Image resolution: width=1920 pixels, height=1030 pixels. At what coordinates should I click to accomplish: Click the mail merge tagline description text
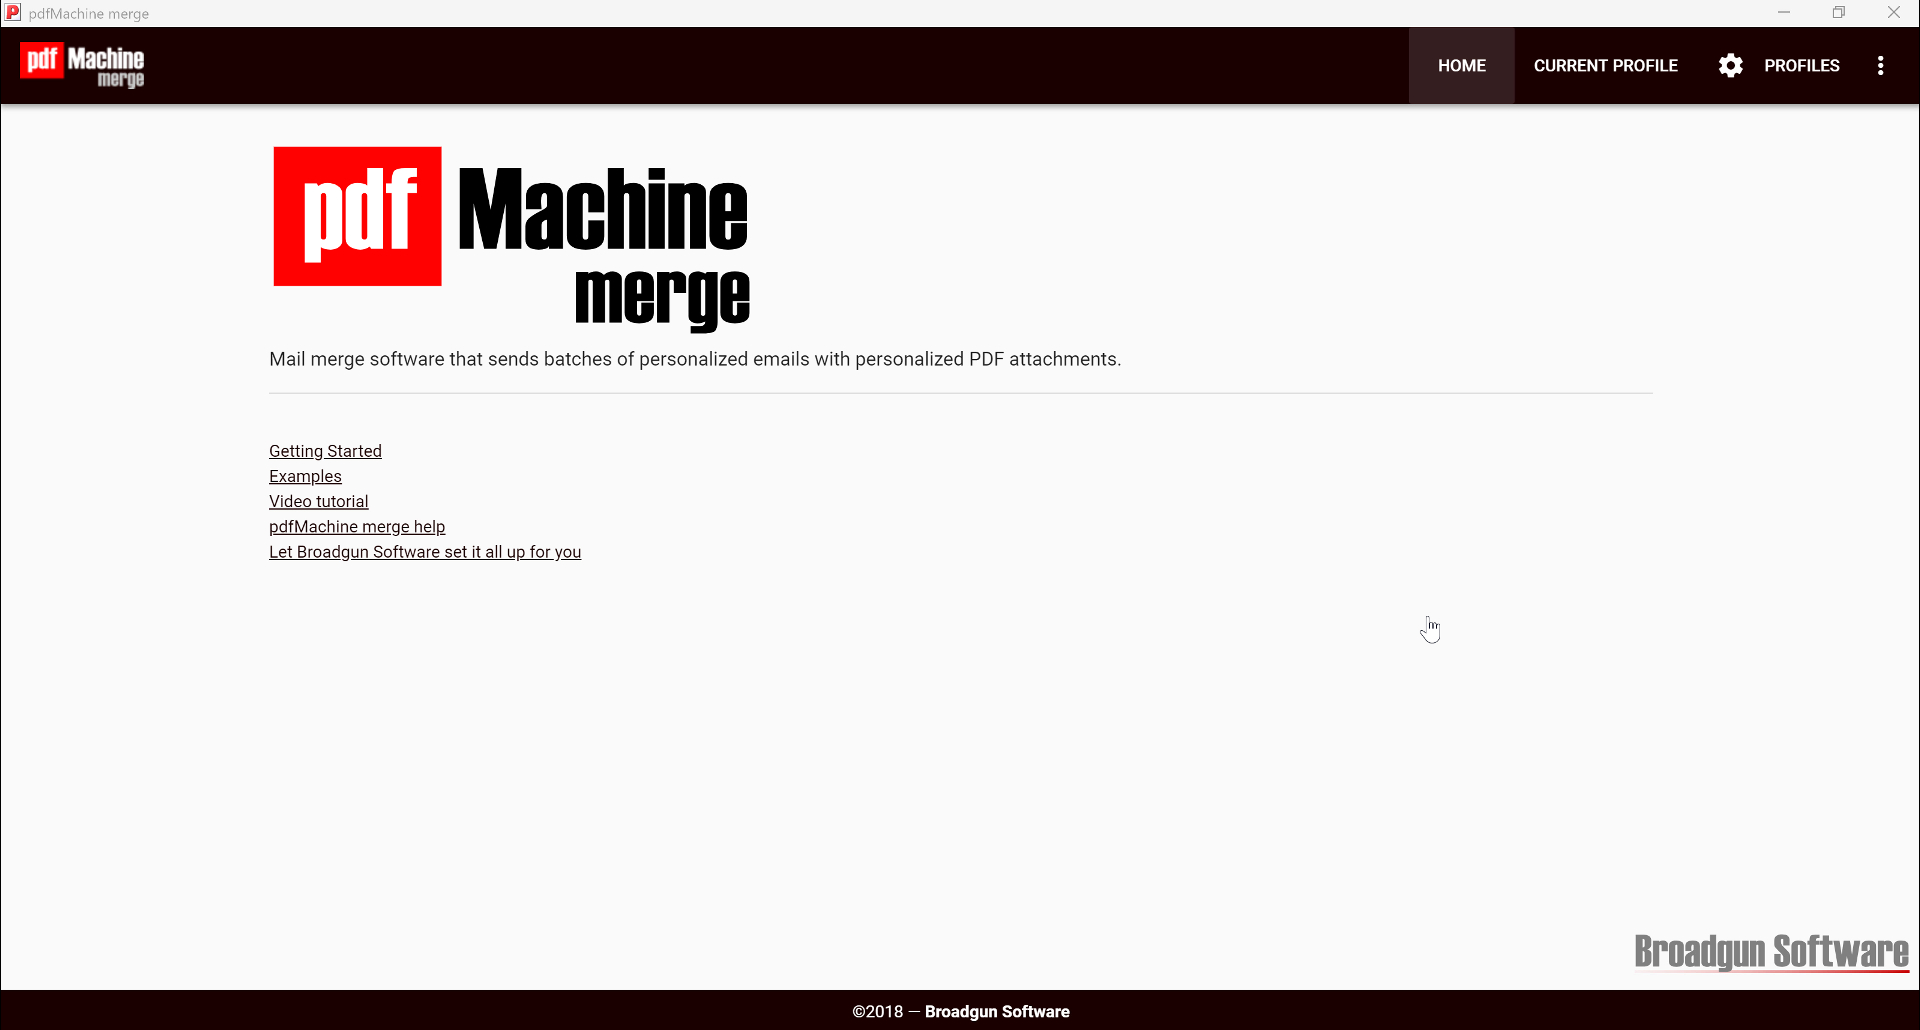click(695, 359)
